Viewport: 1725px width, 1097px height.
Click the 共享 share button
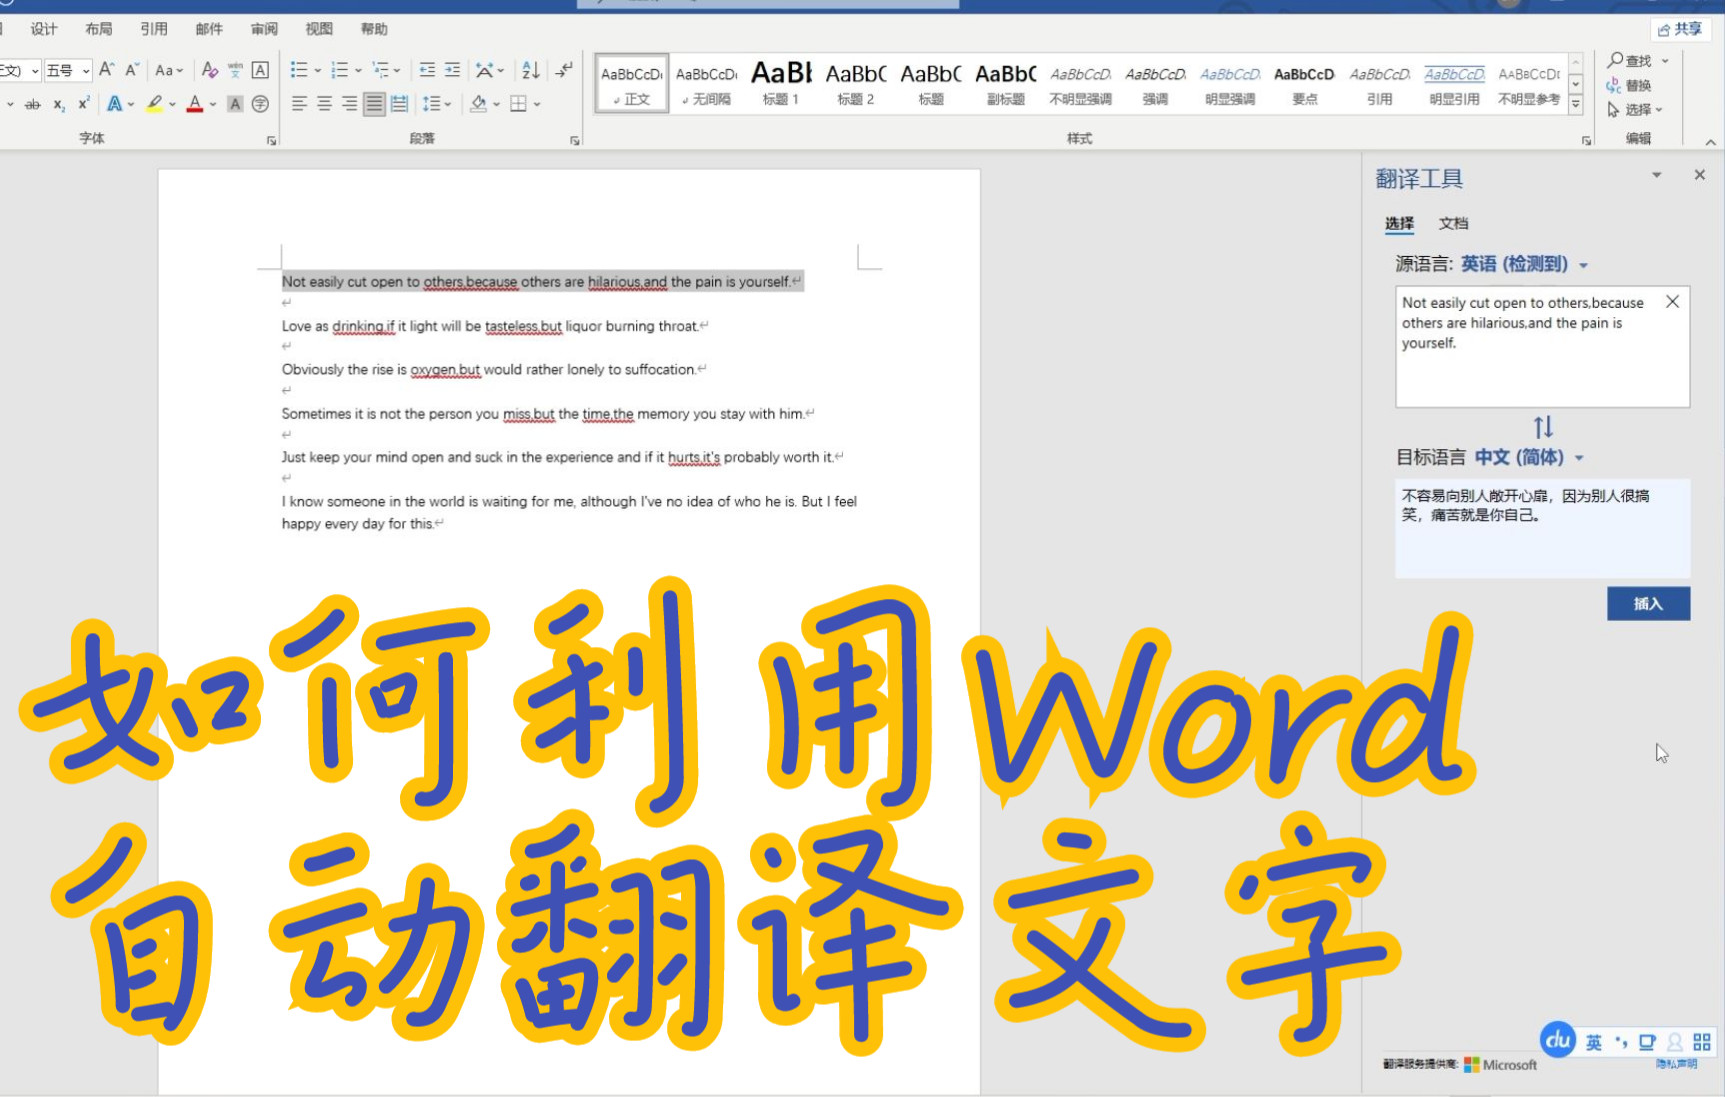(x=1681, y=29)
